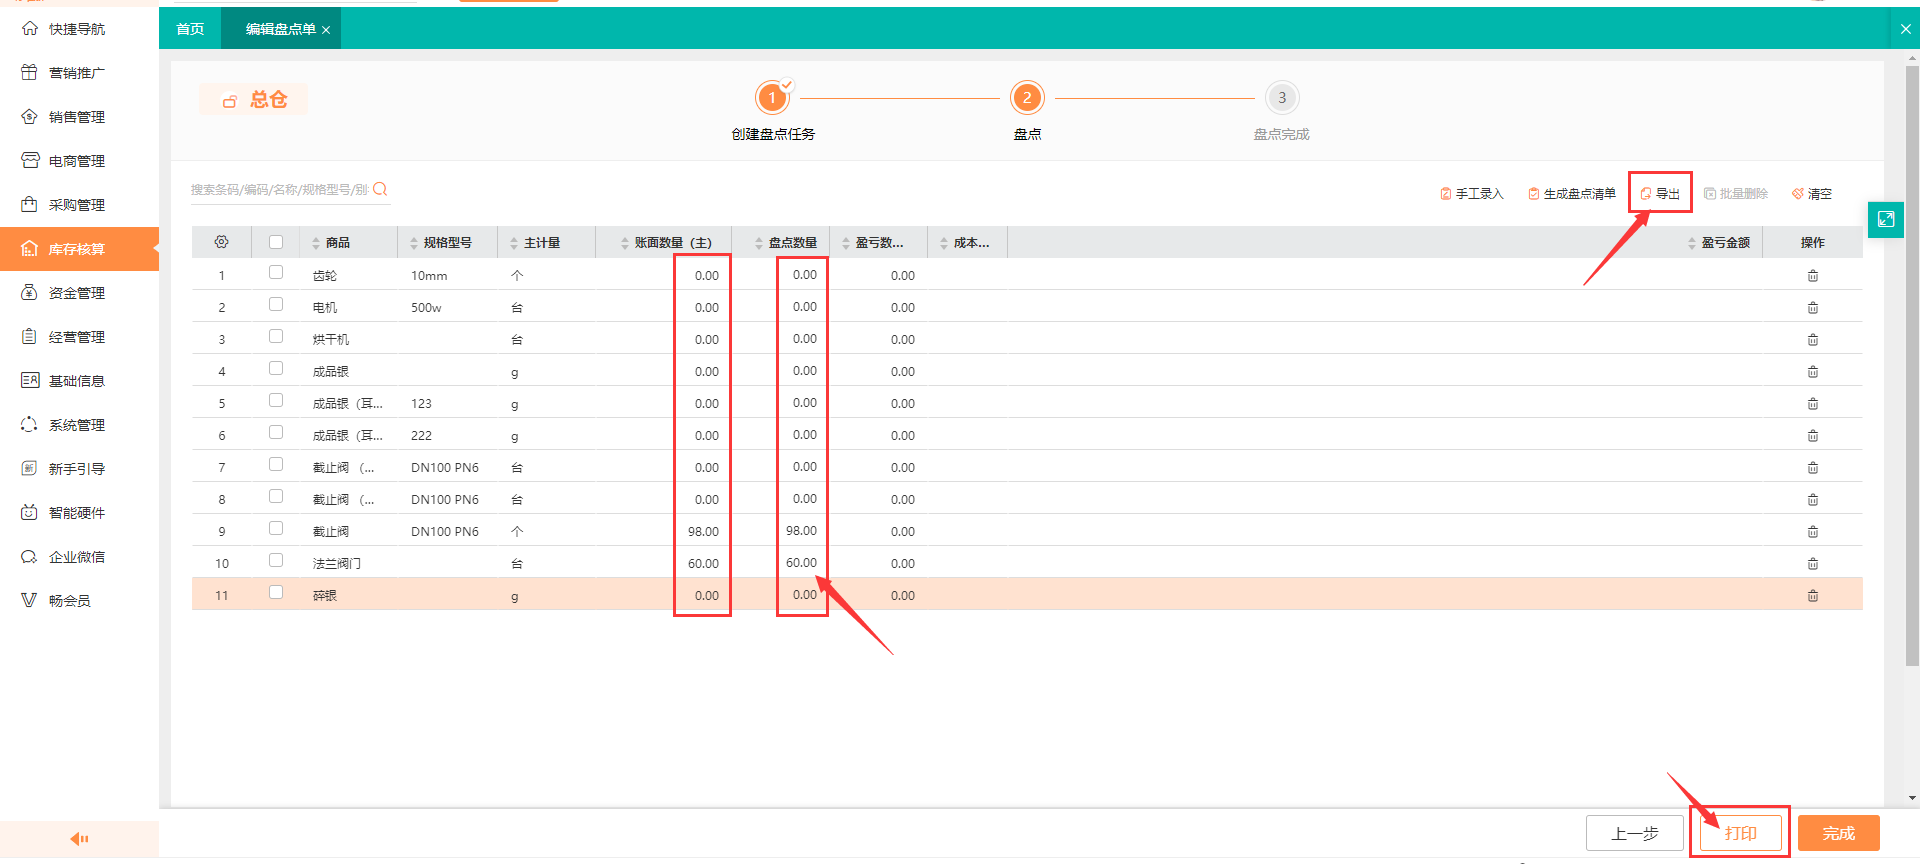The width and height of the screenshot is (1920, 864).
Task: Click 清空 clear icon button
Action: click(1811, 194)
